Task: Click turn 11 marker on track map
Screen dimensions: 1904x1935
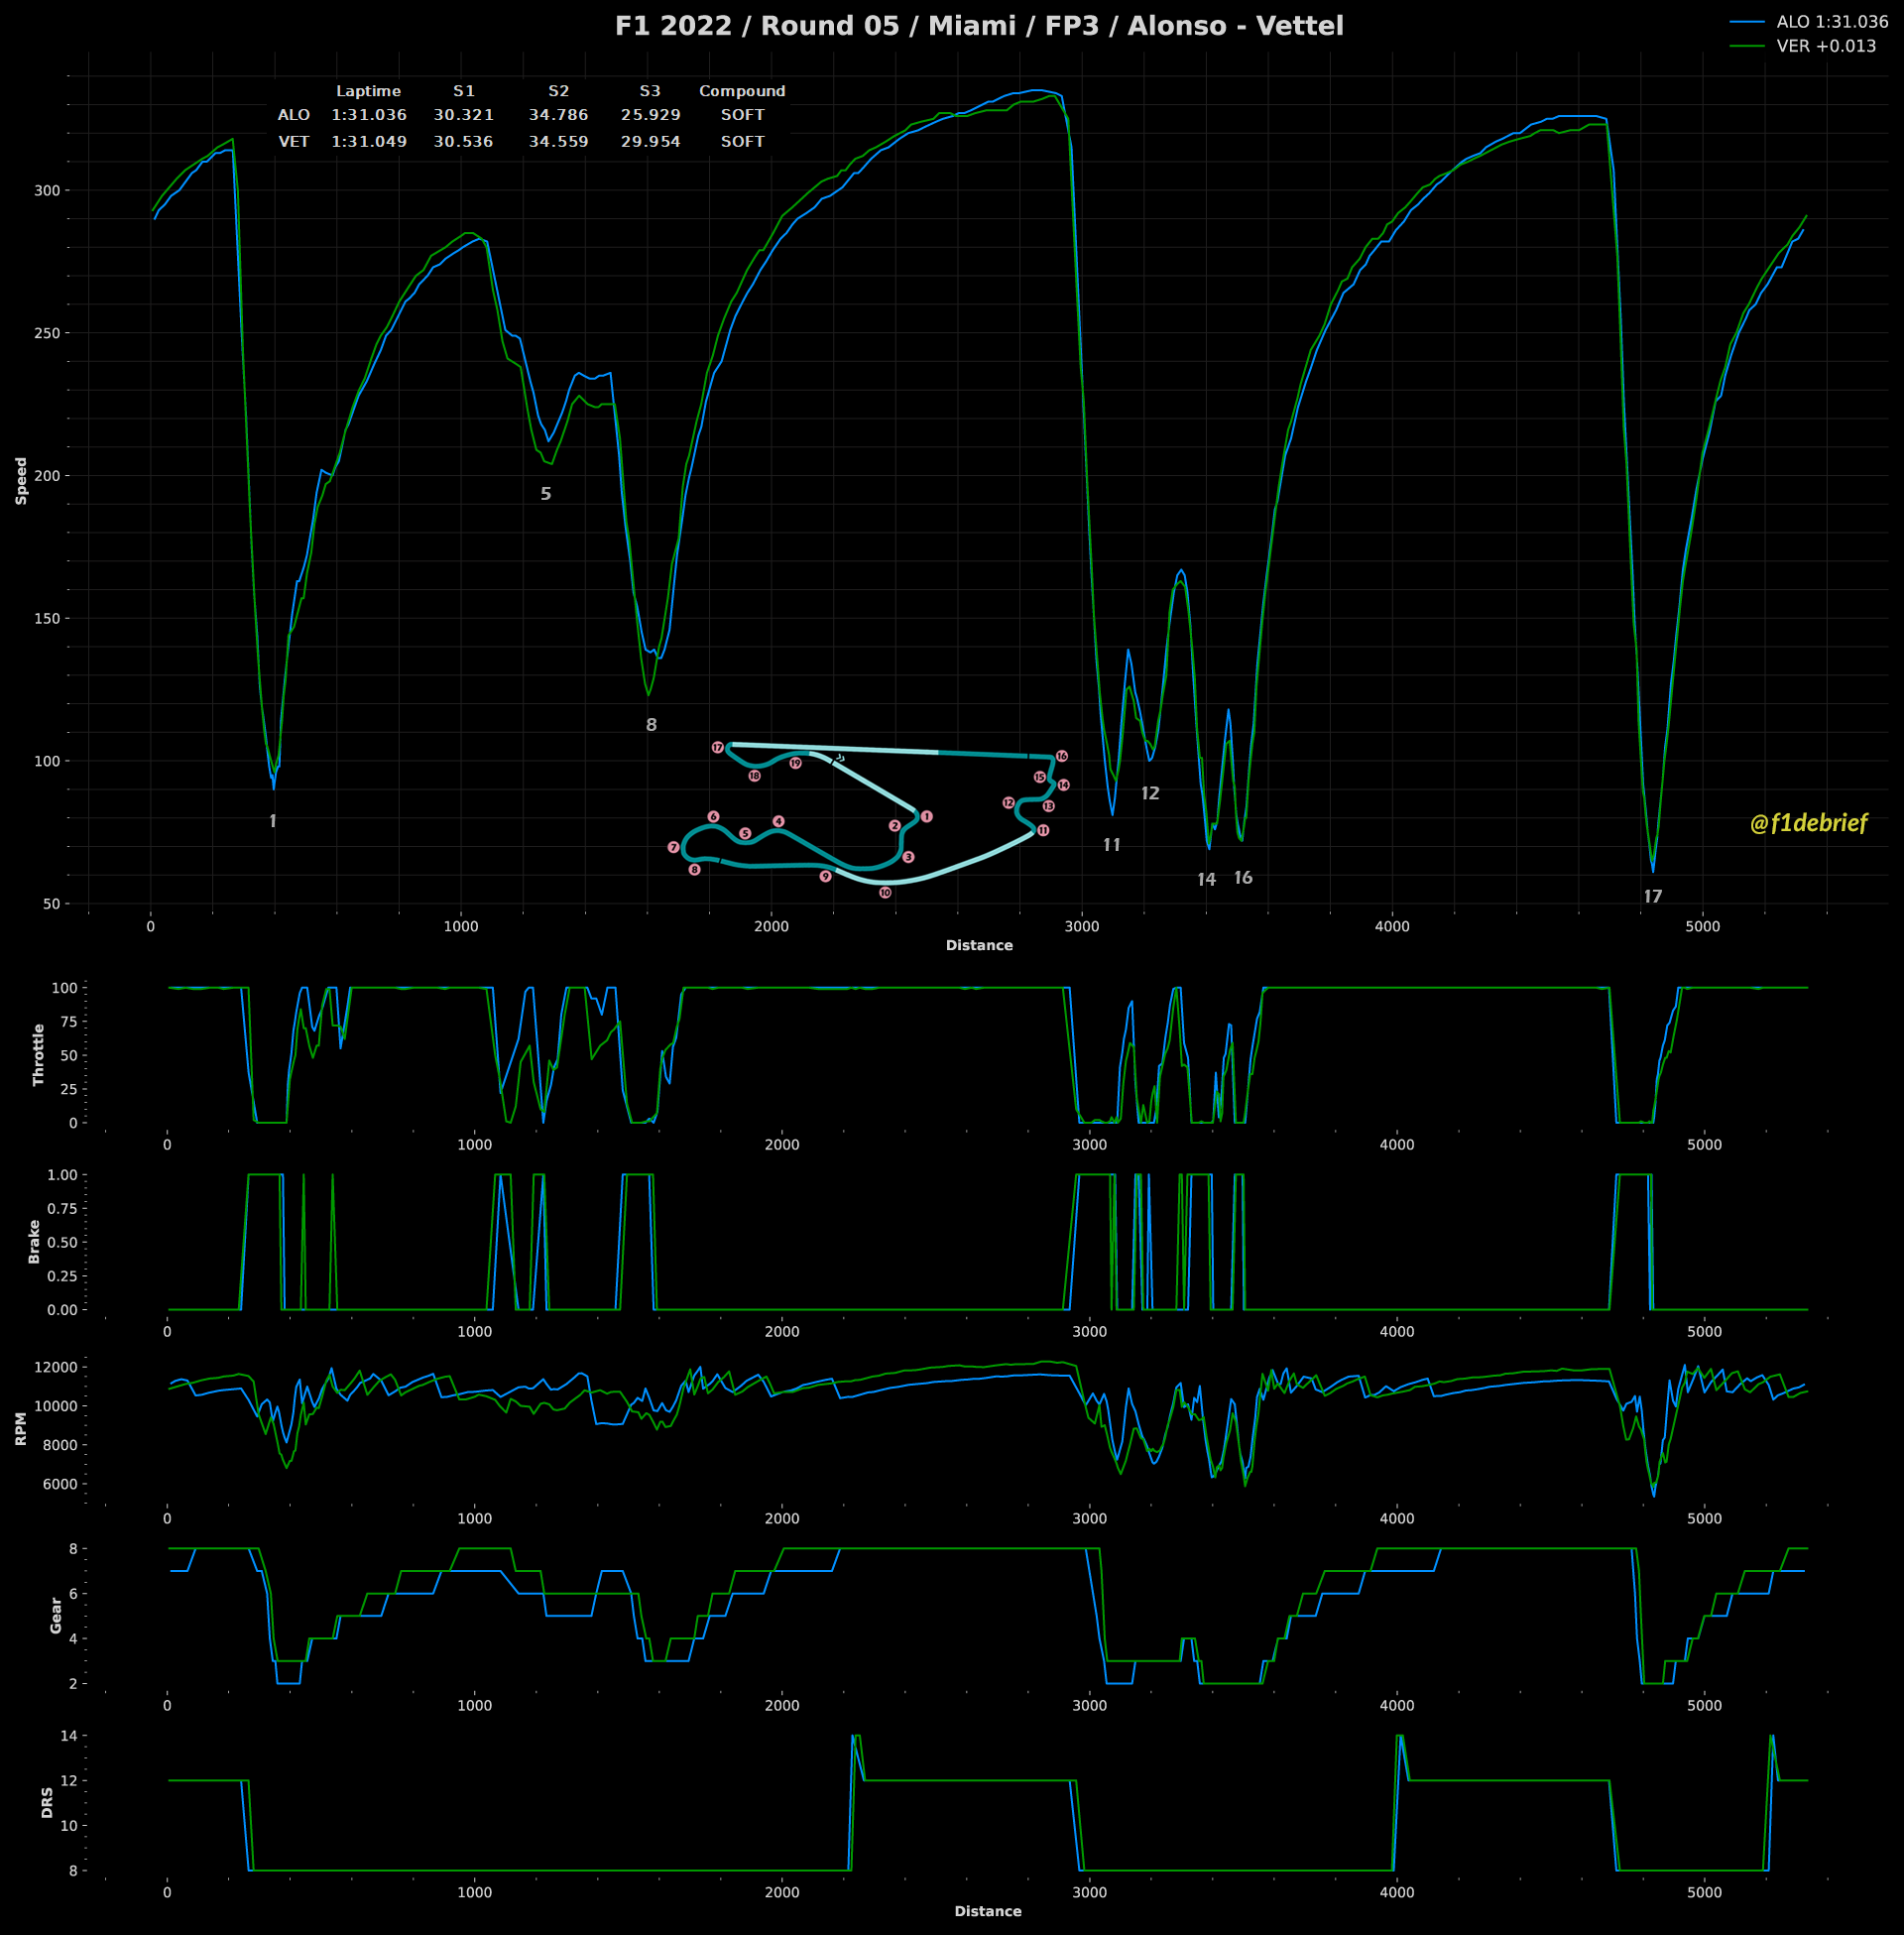Action: pyautogui.click(x=1043, y=831)
